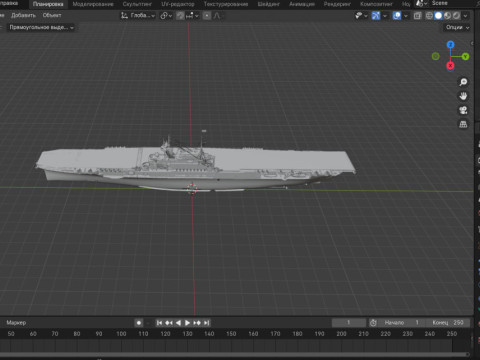480x360 pixels.
Task: Expand shading options dropdown arrow
Action: [x=465, y=16]
